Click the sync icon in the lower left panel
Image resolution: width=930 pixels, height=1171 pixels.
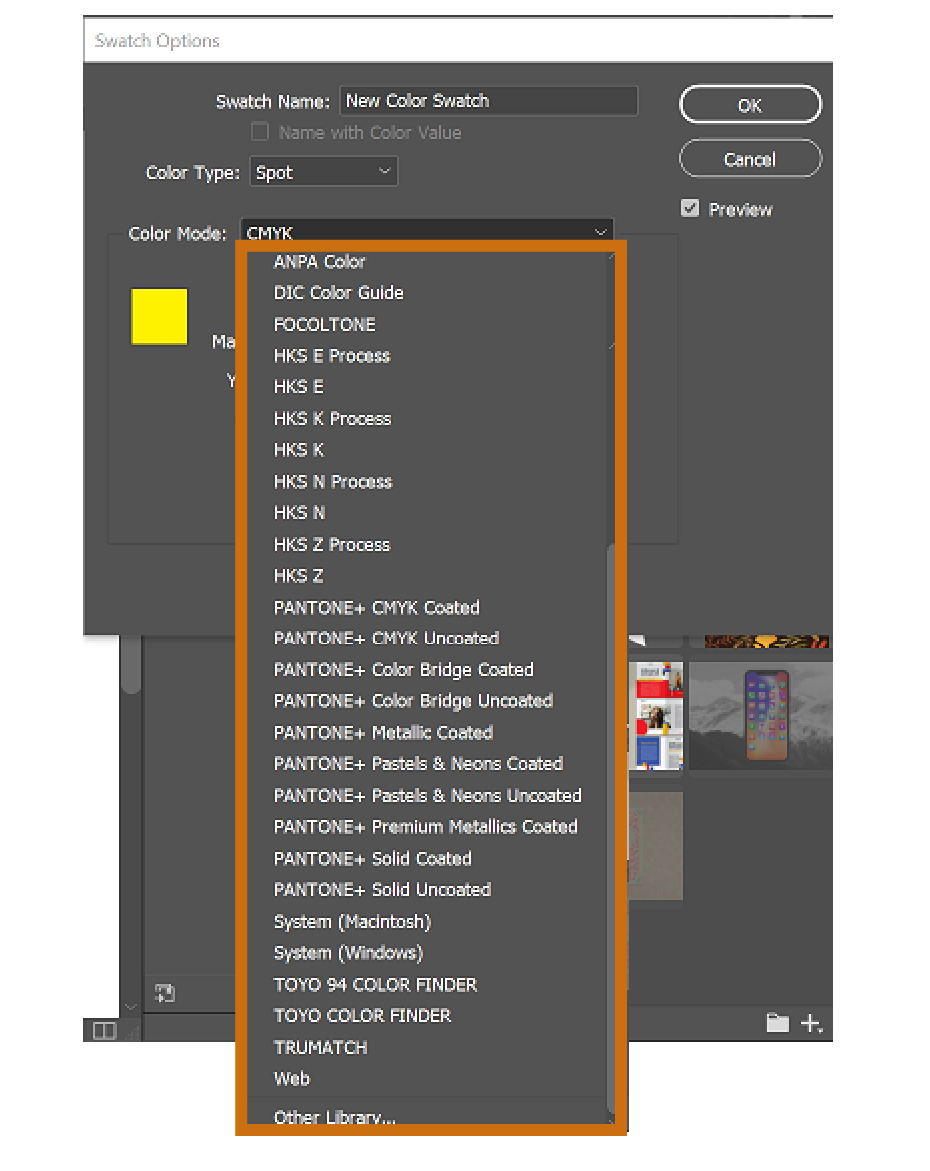click(165, 993)
